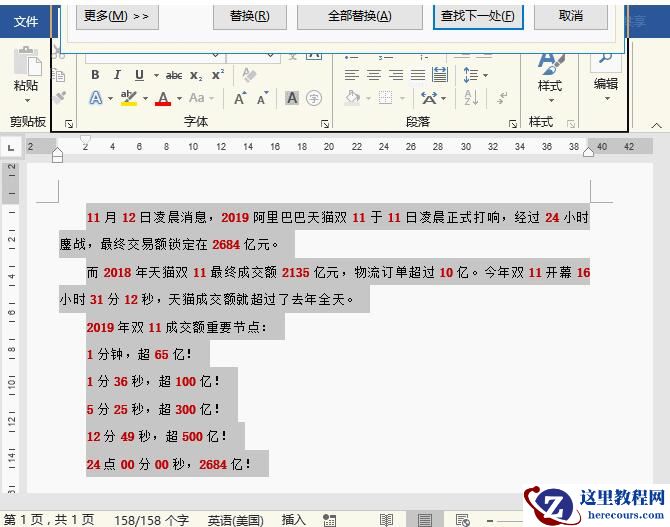Click Find Next (查找下一处) button
The image size is (670, 527).
(x=478, y=17)
